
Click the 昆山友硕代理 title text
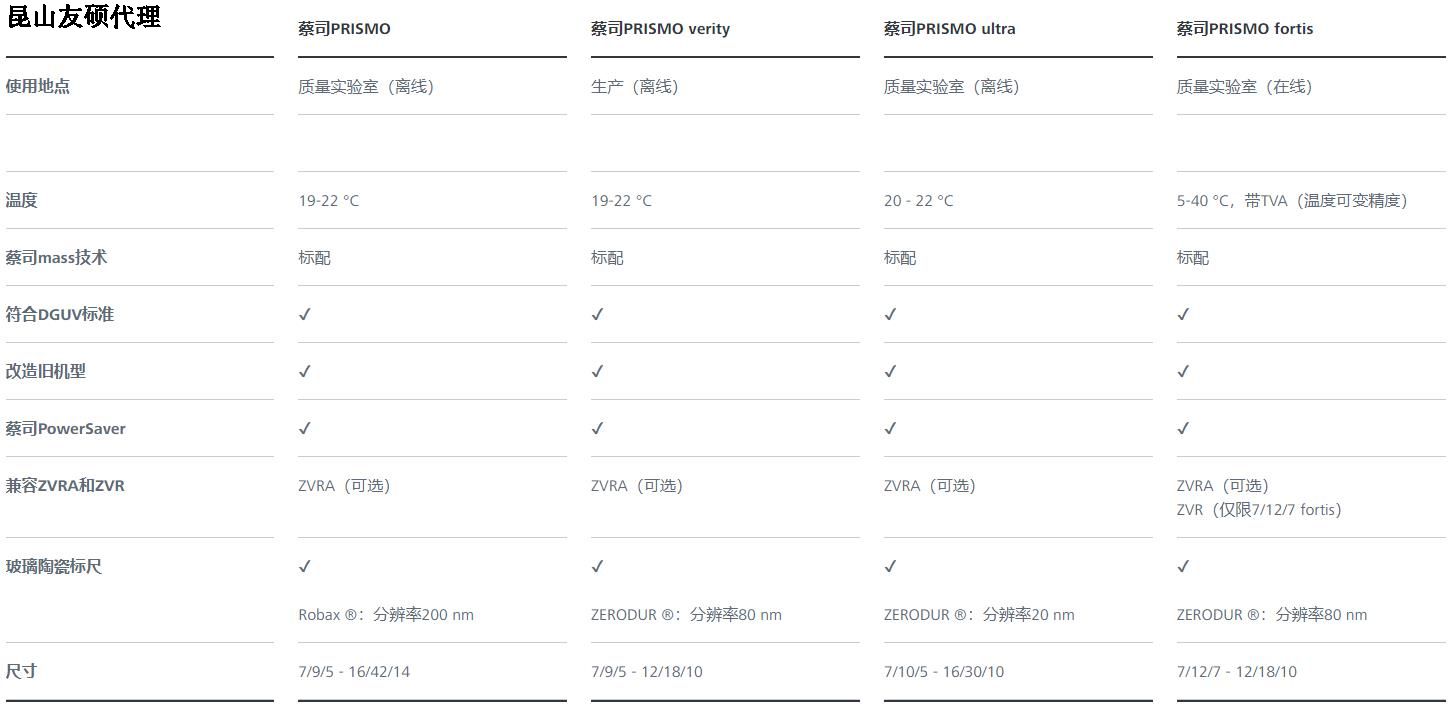click(84, 16)
